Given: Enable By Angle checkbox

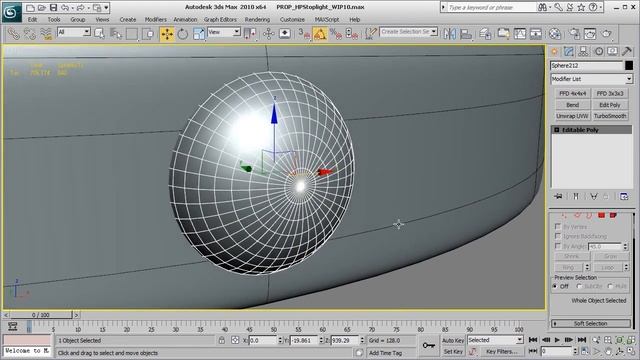Looking at the screenshot, I should point(558,246).
